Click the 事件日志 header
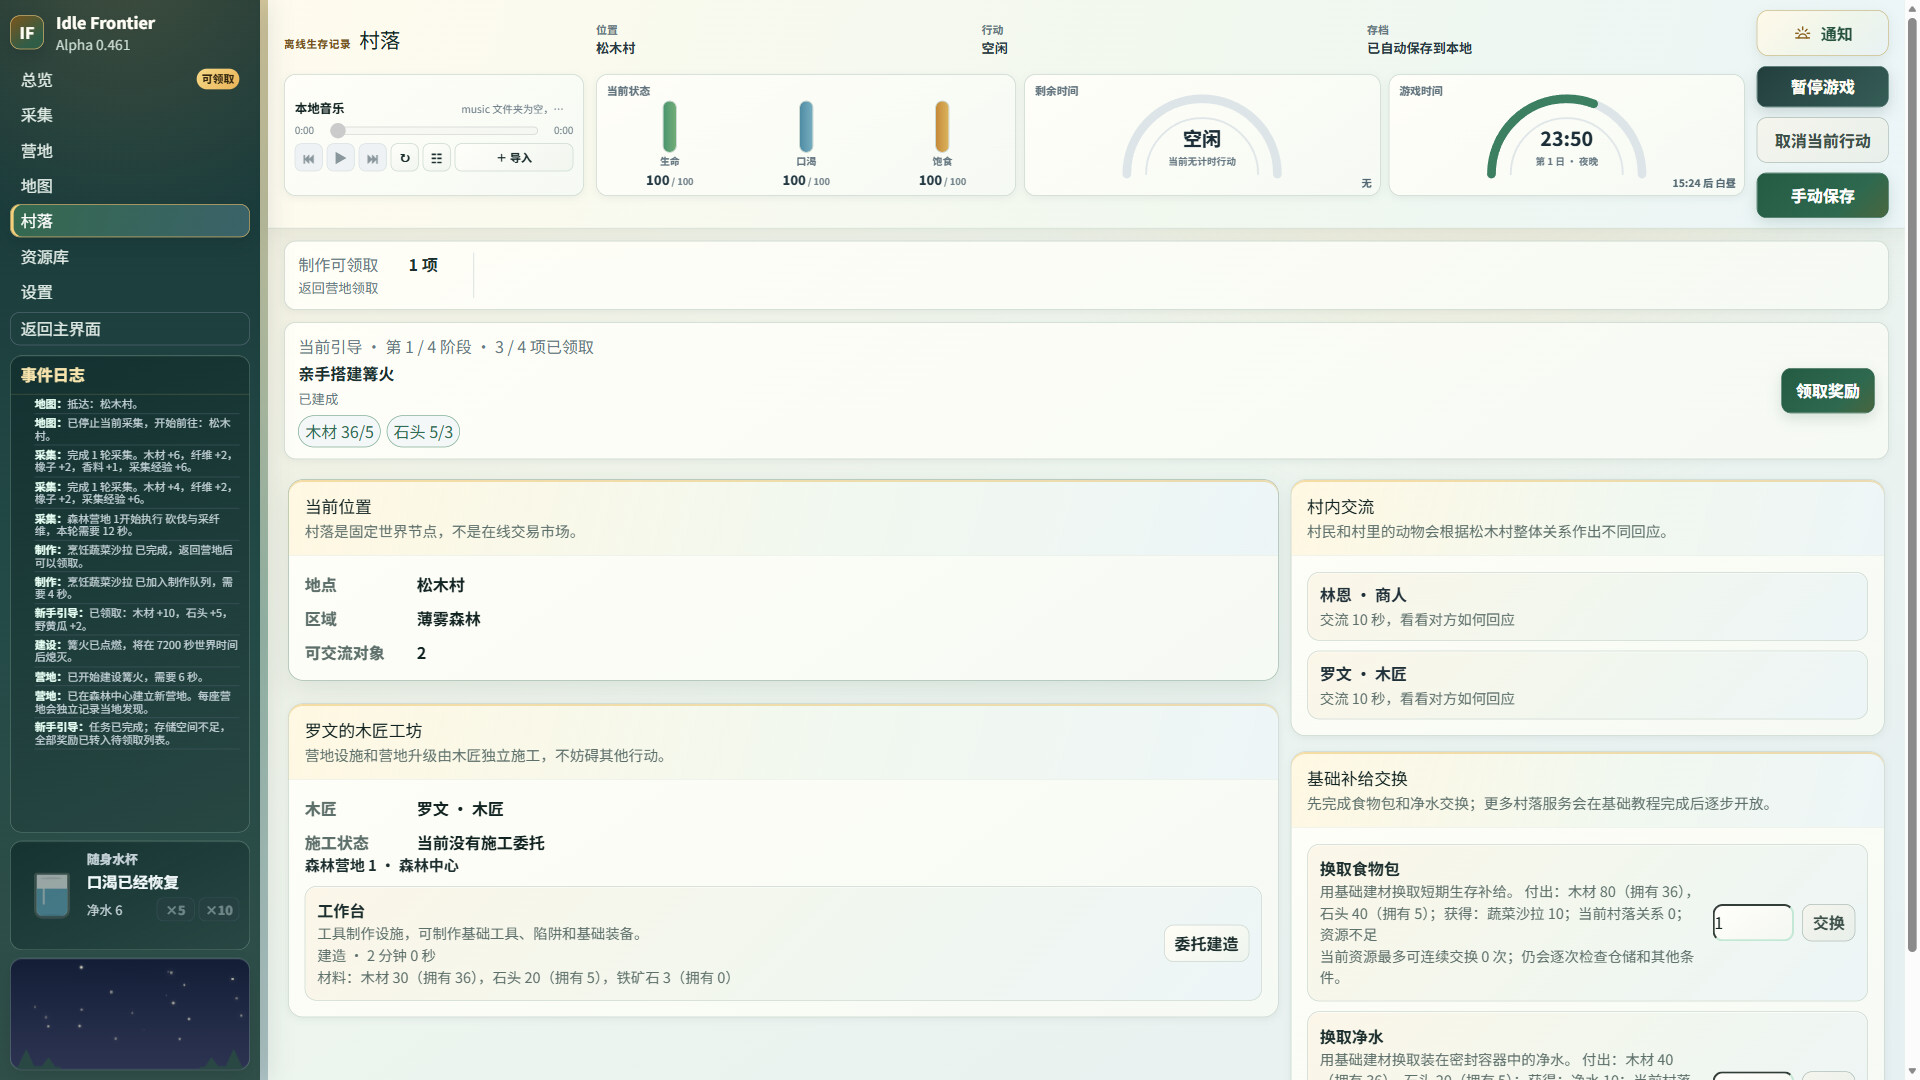This screenshot has width=1920, height=1080. (53, 375)
